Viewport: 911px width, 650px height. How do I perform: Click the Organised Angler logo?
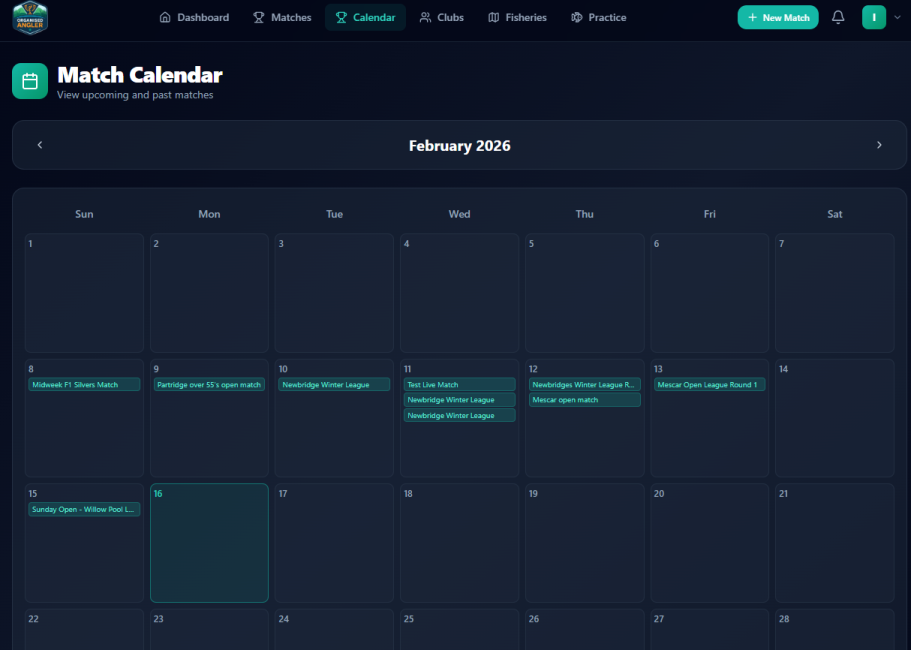pyautogui.click(x=30, y=18)
